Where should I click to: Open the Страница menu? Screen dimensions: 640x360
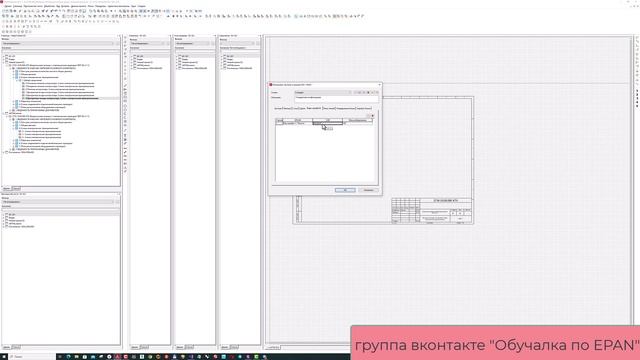click(18, 7)
